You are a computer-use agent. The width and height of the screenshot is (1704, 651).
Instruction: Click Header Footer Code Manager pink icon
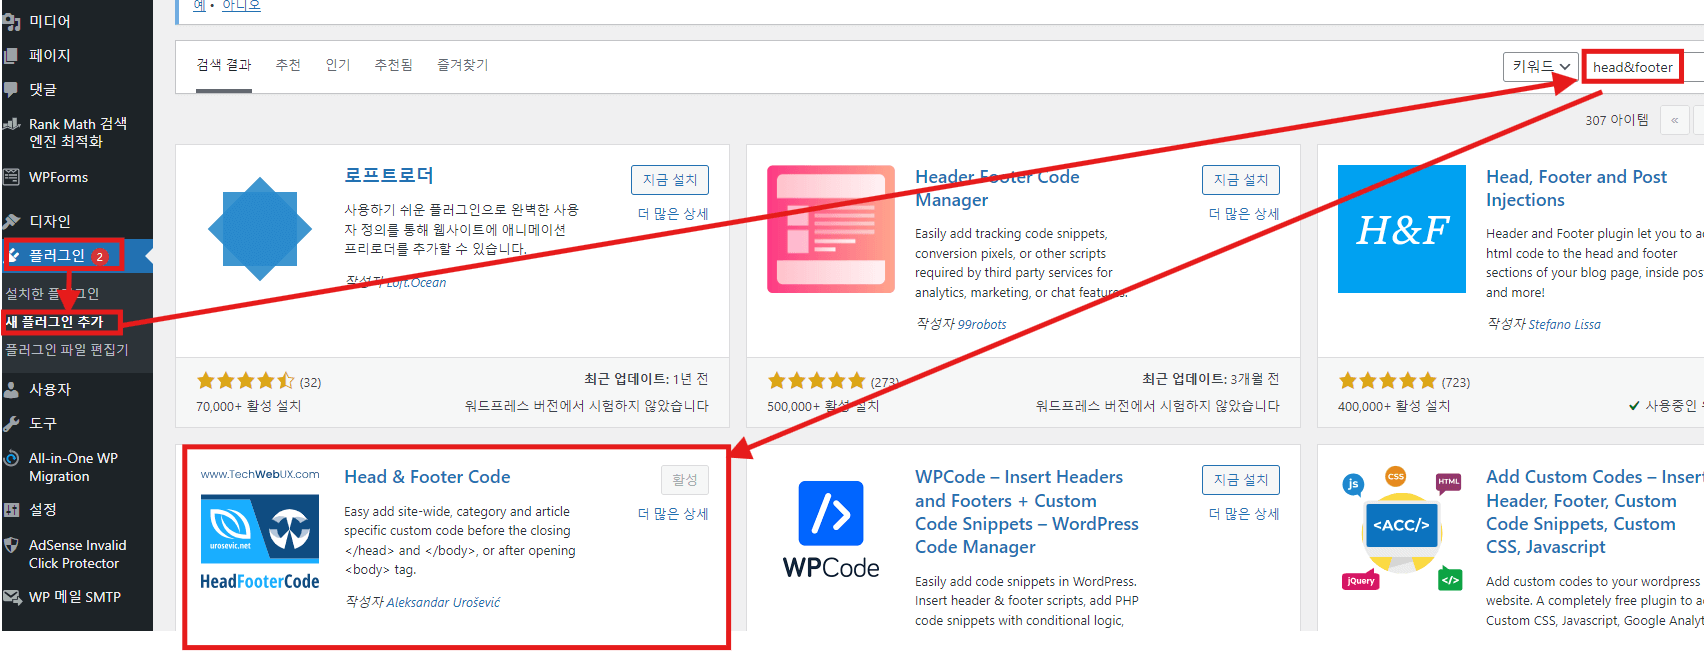(x=831, y=229)
